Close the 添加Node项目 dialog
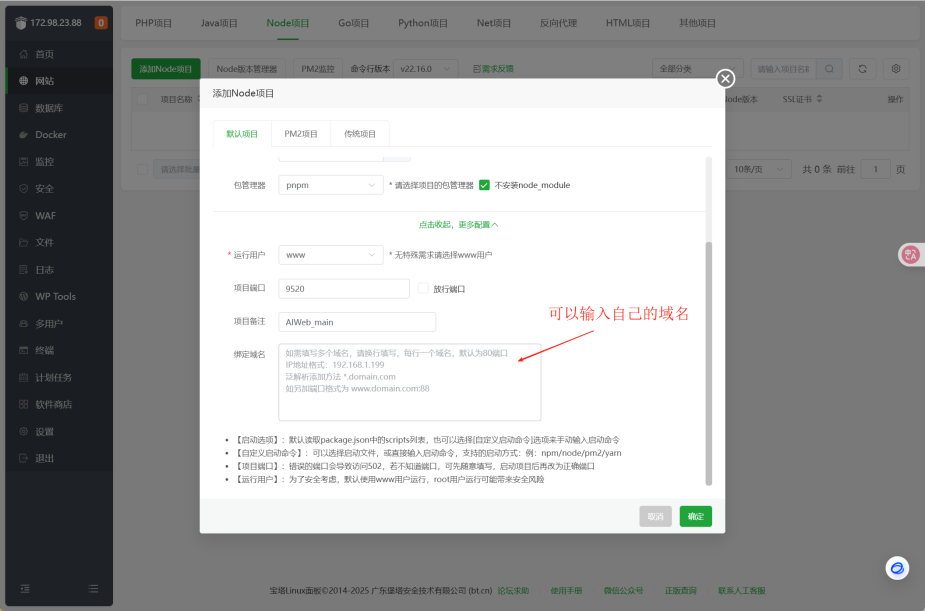 [x=726, y=78]
